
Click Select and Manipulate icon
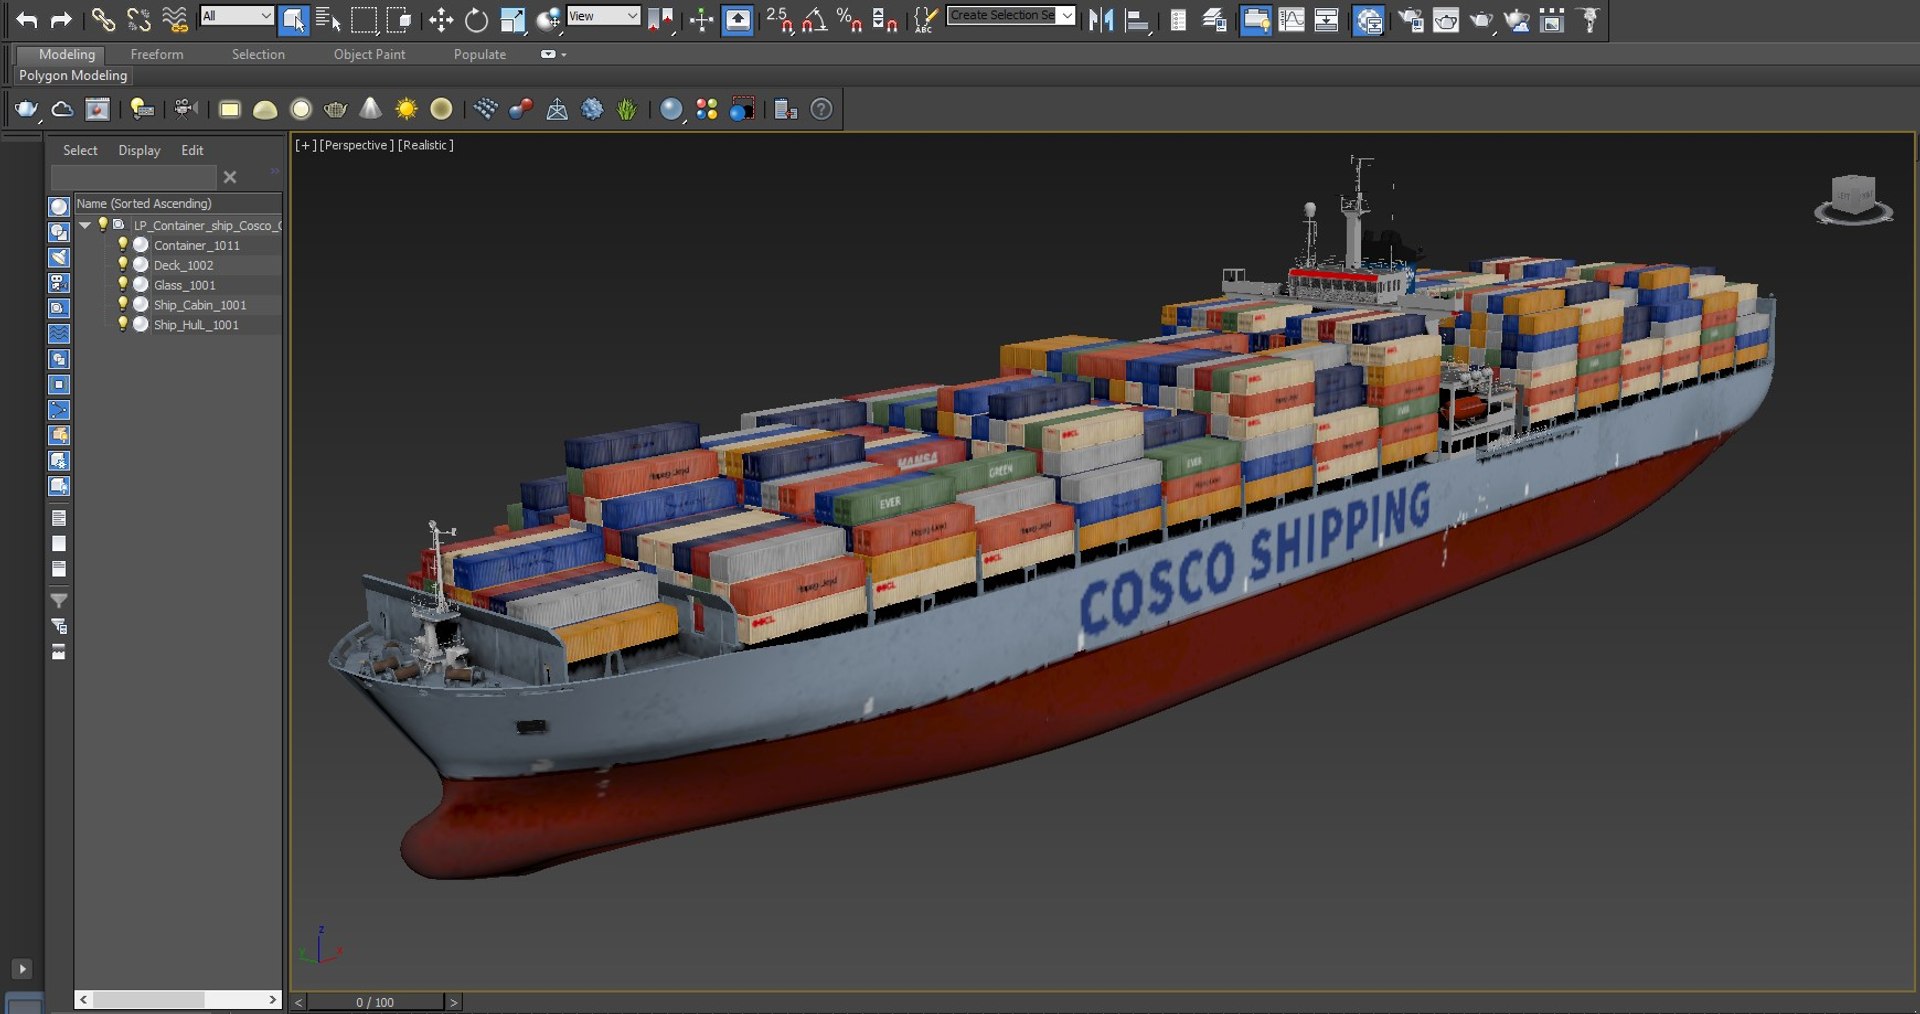pyautogui.click(x=702, y=19)
